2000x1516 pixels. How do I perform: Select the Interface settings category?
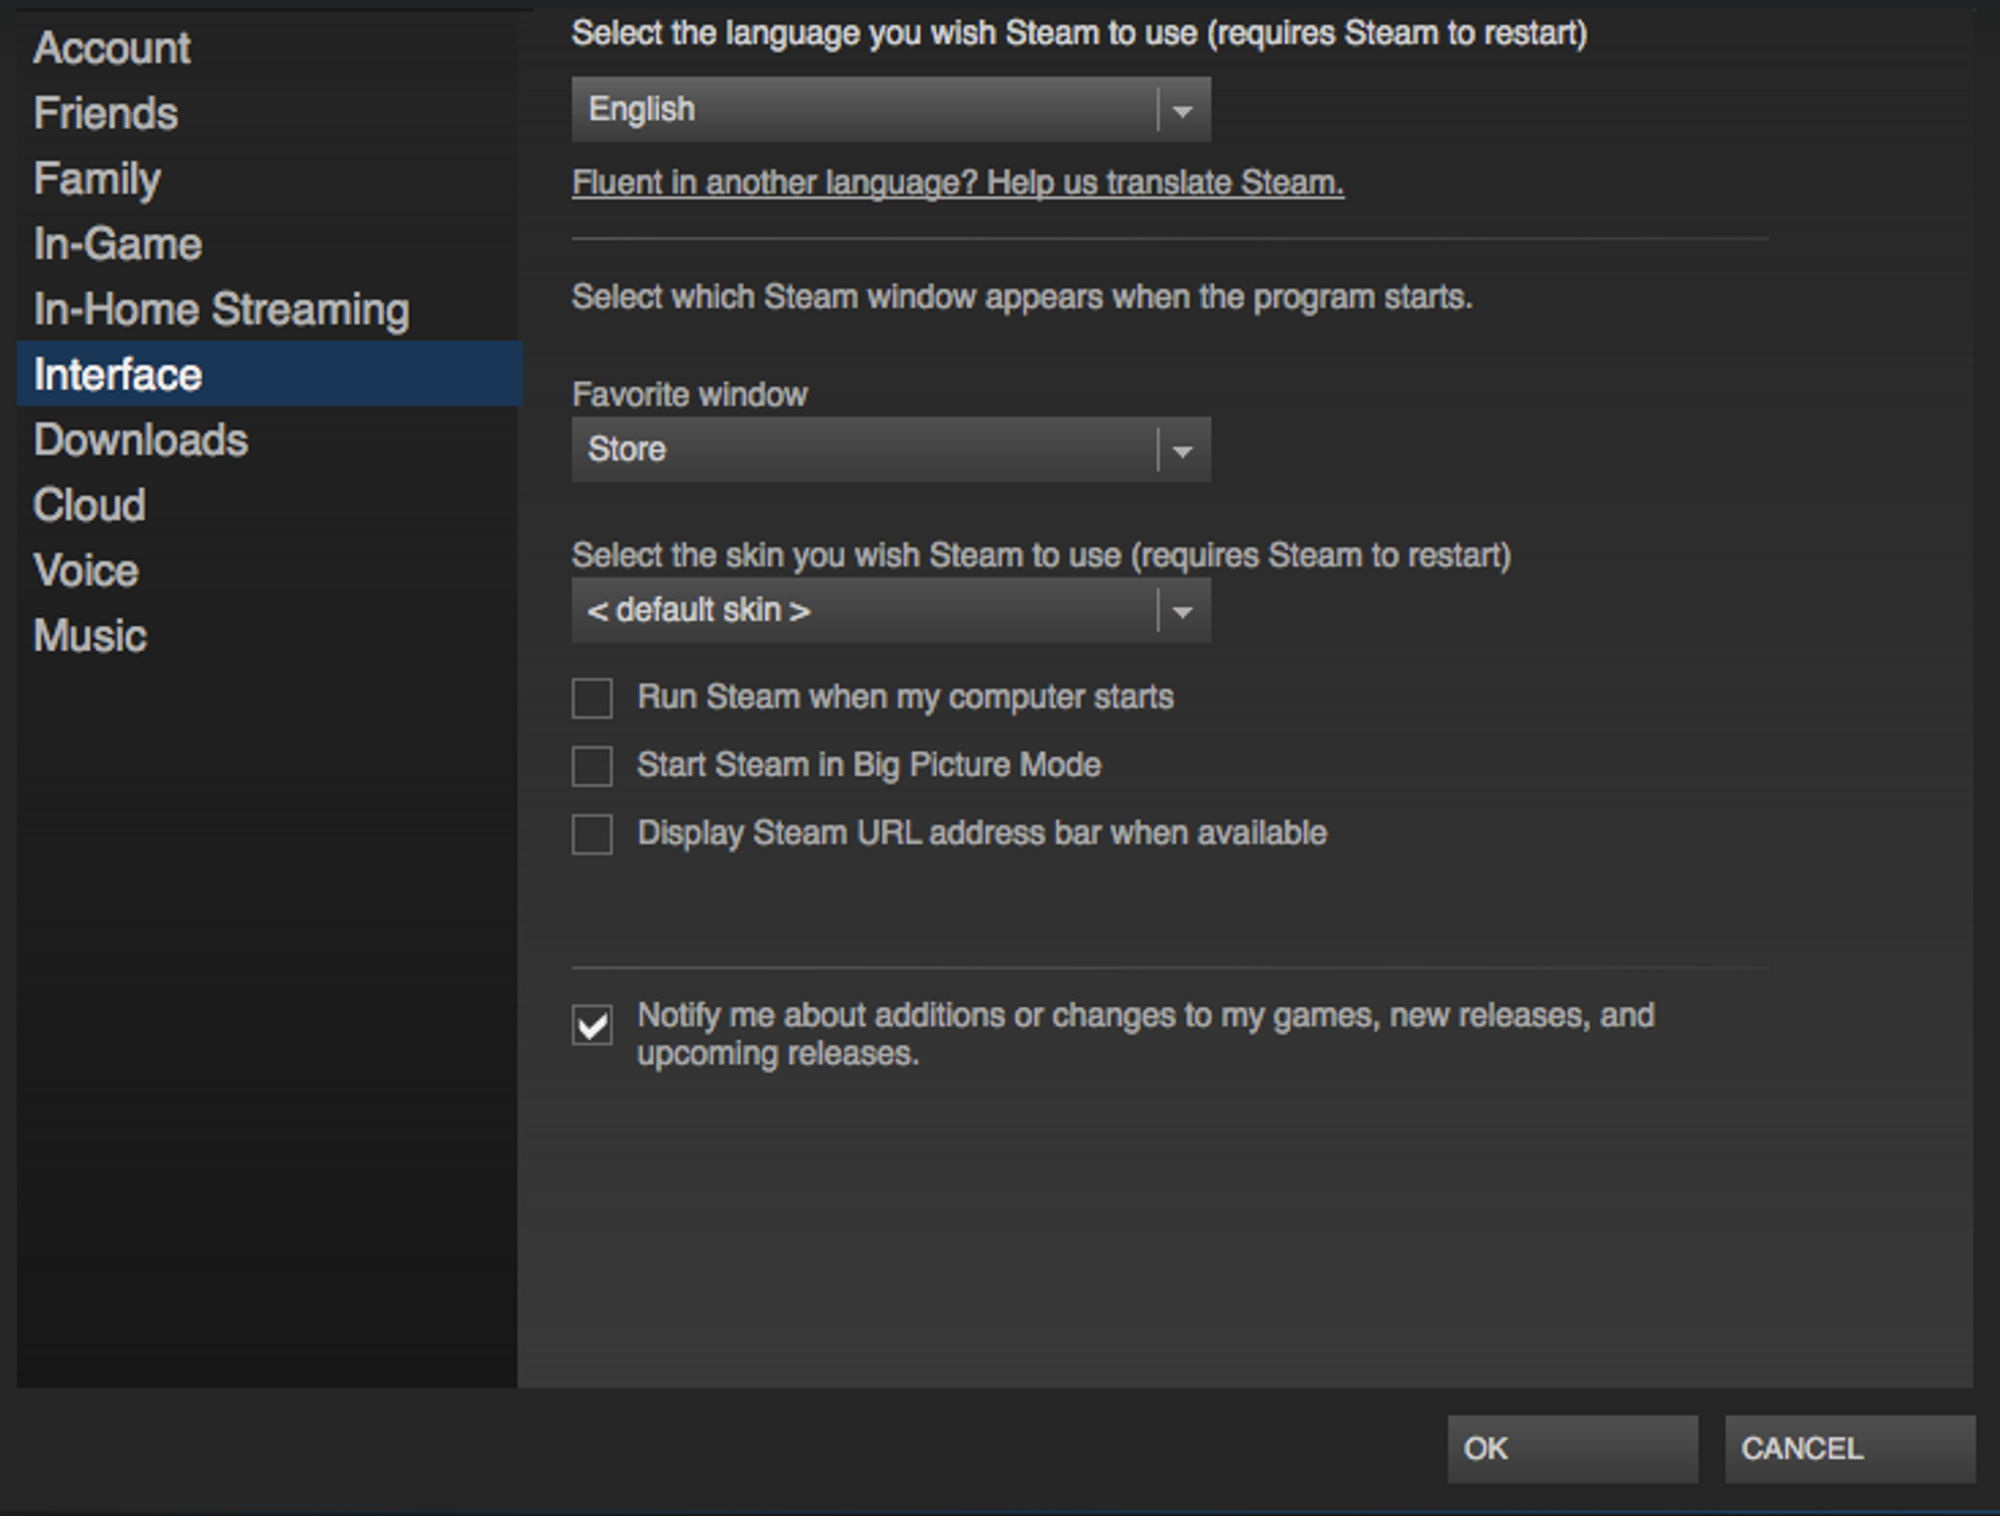click(x=270, y=374)
